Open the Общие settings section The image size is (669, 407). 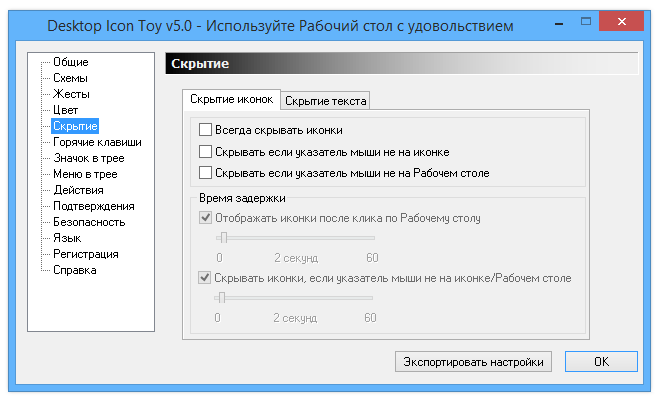(70, 62)
